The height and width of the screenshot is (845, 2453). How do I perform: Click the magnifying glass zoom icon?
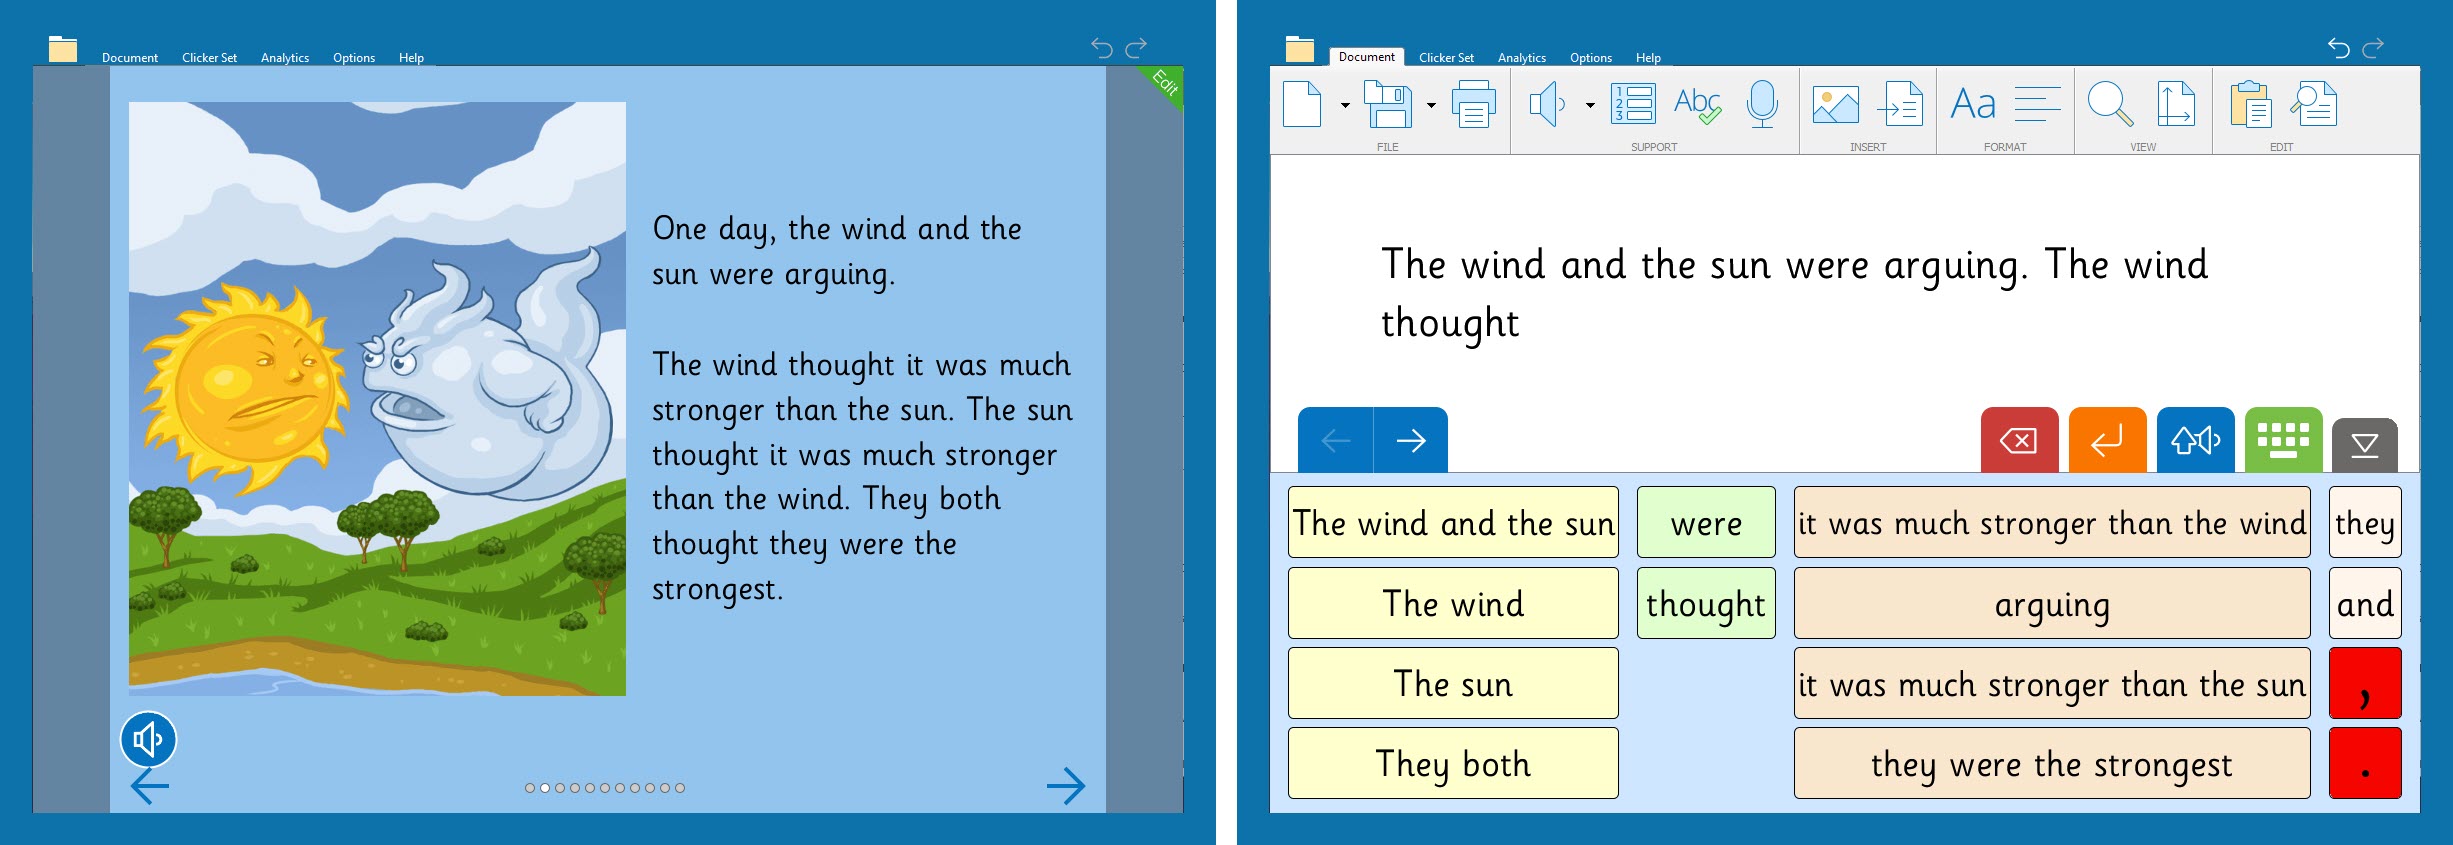click(2110, 104)
